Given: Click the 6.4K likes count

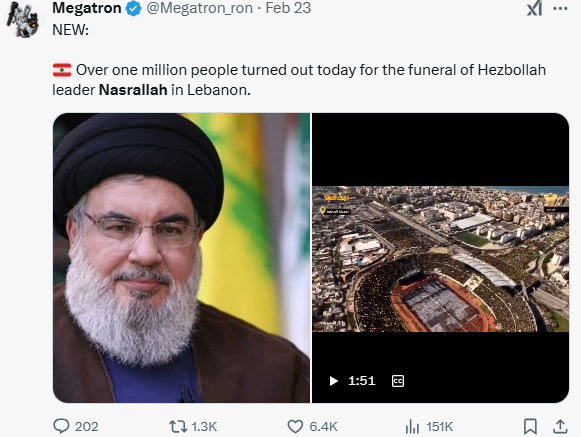Looking at the screenshot, I should (323, 427).
